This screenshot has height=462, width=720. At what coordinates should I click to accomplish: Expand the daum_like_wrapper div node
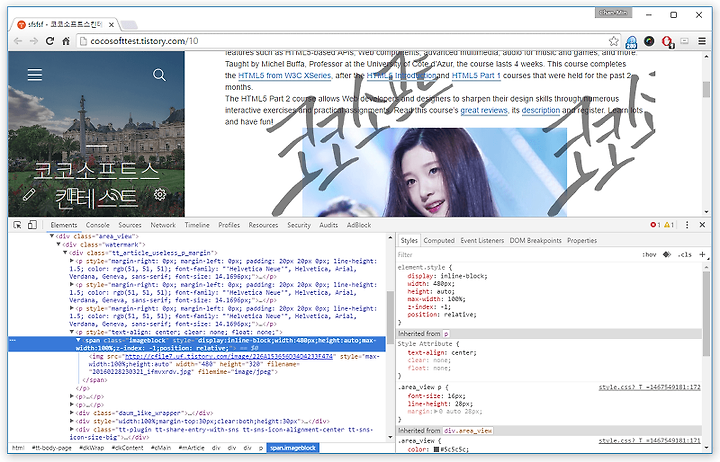[72, 413]
